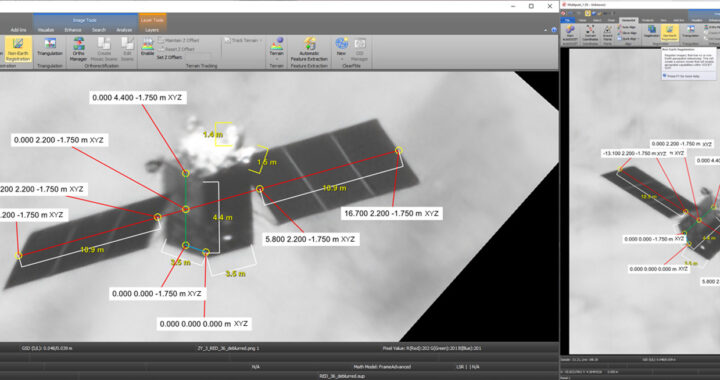The width and height of the screenshot is (720, 380).
Task: Select the Geospatial tab in right window
Action: (628, 20)
